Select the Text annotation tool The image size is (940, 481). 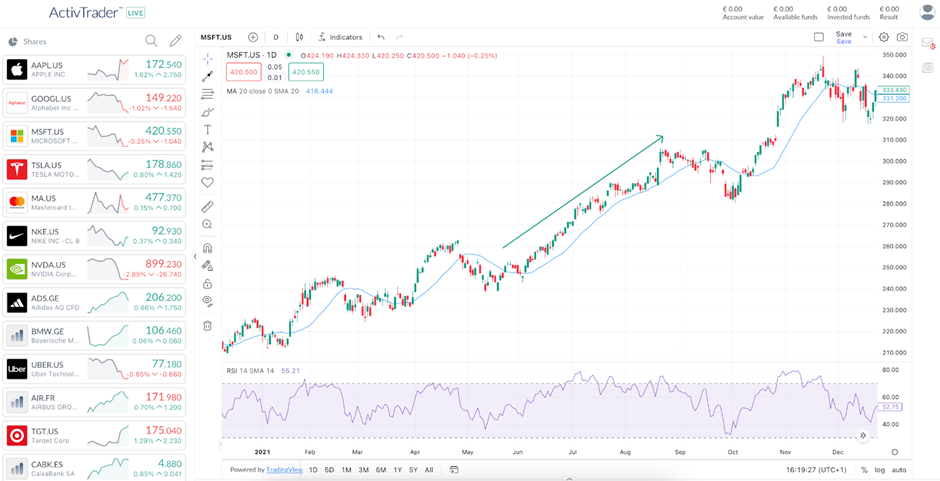(208, 129)
